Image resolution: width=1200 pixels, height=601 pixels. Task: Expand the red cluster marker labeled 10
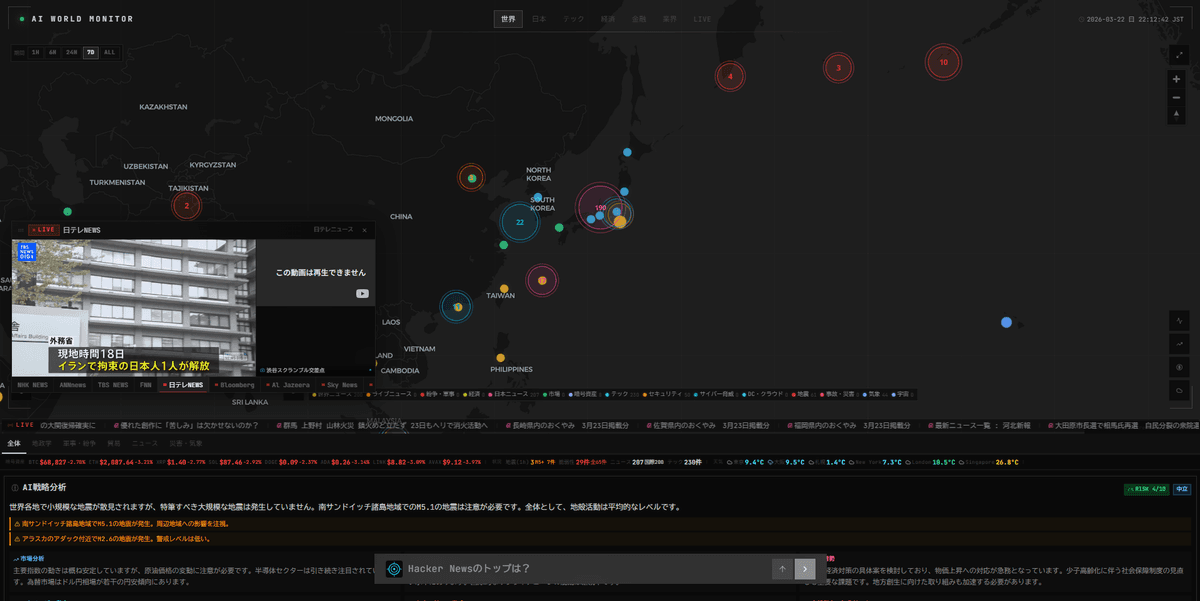click(x=943, y=62)
